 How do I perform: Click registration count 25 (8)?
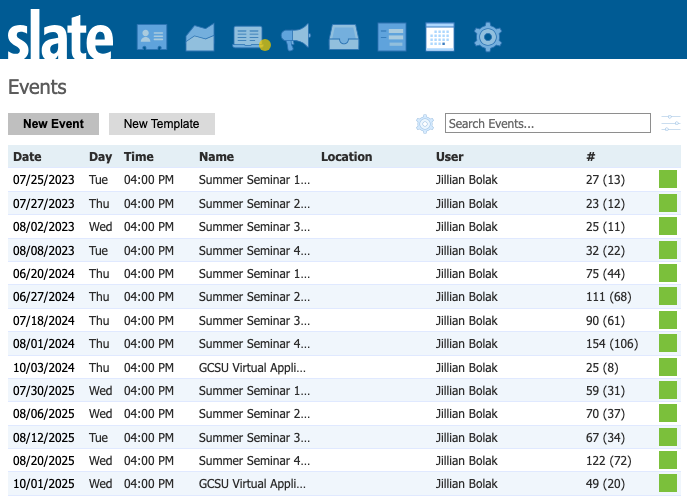click(602, 368)
